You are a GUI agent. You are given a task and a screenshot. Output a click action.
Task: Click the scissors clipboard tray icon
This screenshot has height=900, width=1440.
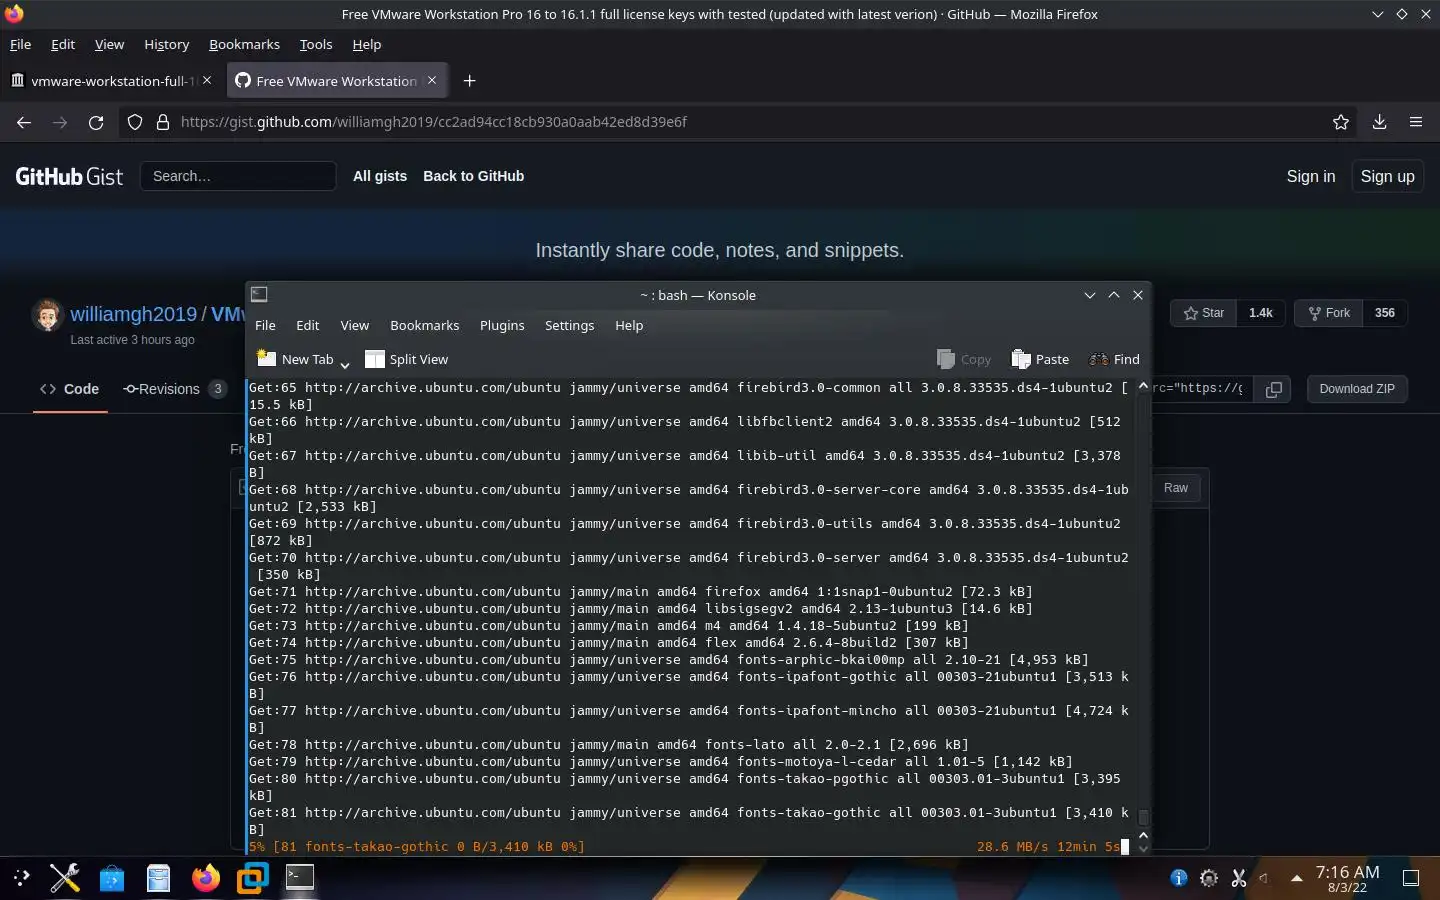[1239, 878]
